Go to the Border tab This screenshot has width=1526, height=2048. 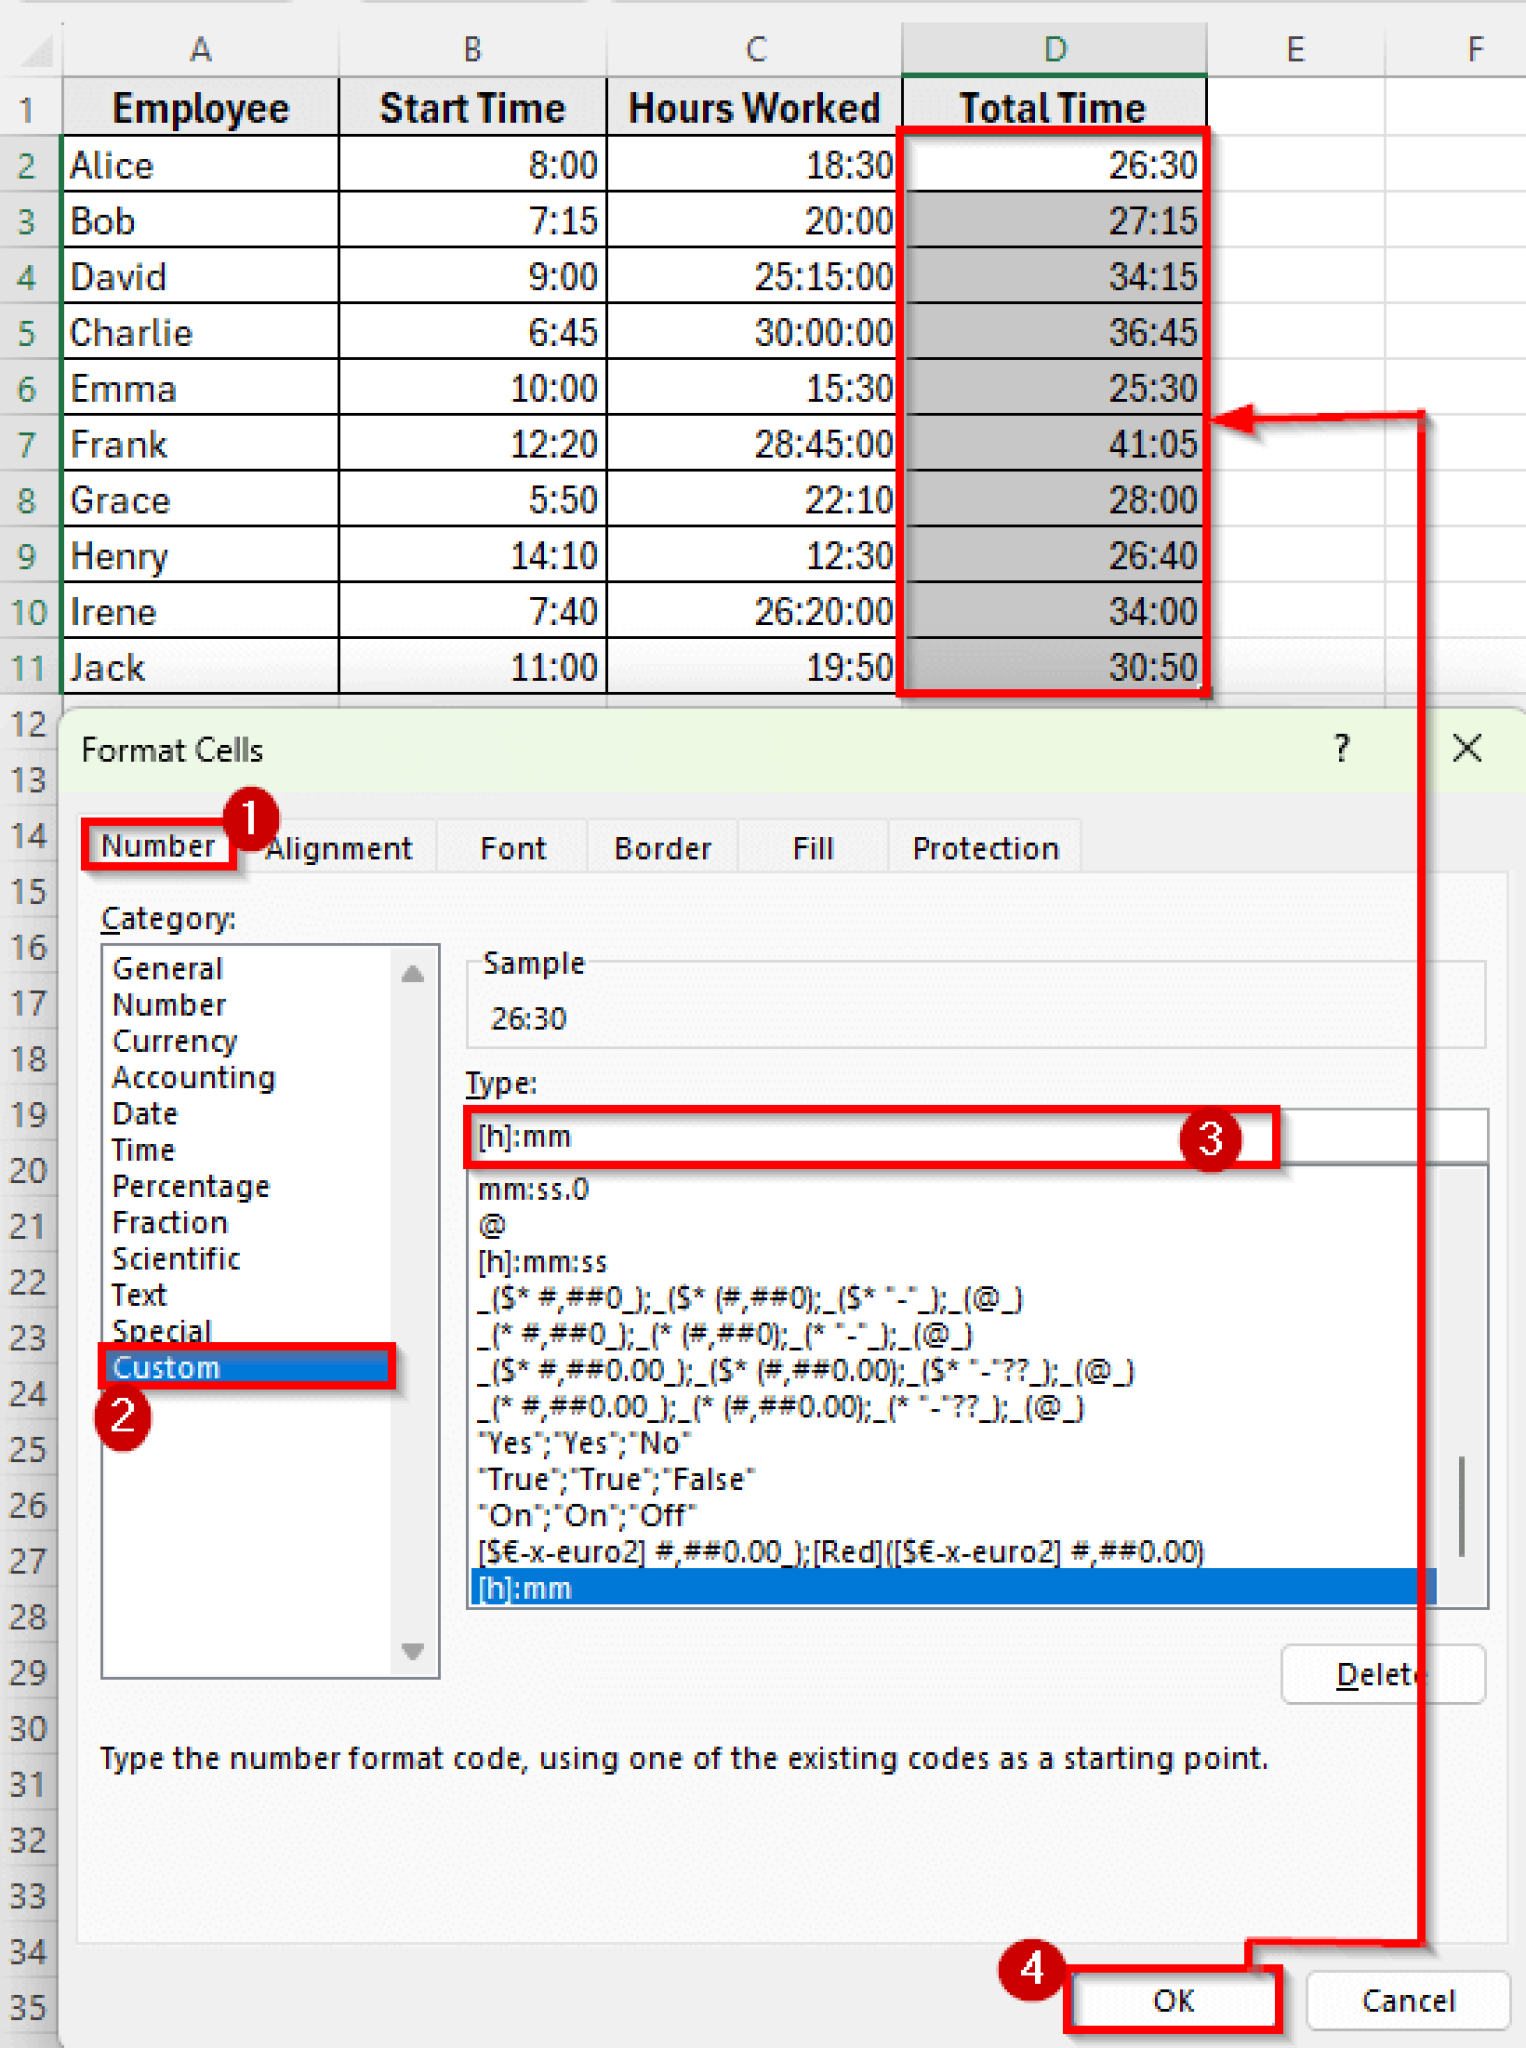coord(662,848)
